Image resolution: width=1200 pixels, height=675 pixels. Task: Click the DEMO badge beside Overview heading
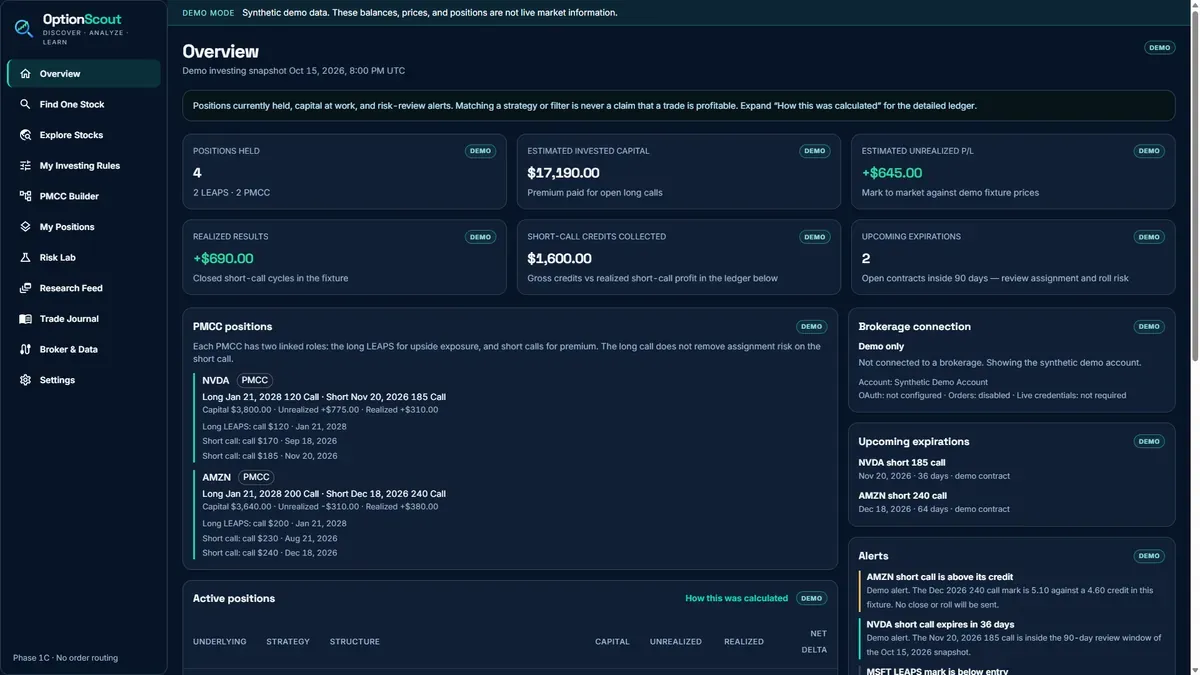pos(1160,47)
